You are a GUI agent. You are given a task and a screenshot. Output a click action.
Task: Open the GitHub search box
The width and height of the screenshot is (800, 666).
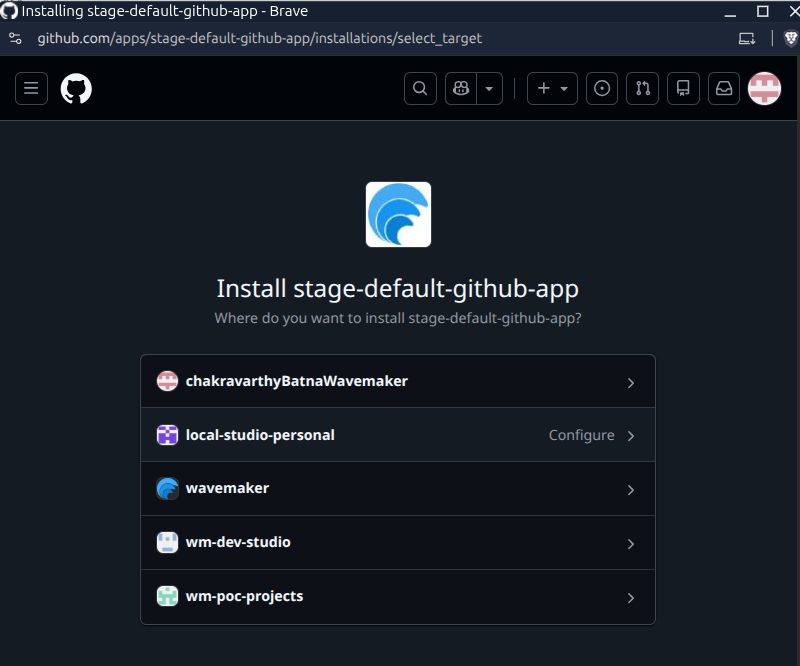tap(420, 88)
